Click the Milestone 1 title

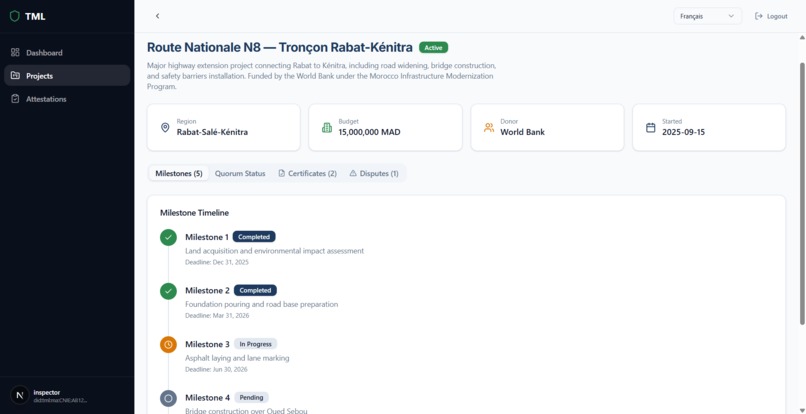pyautogui.click(x=207, y=237)
